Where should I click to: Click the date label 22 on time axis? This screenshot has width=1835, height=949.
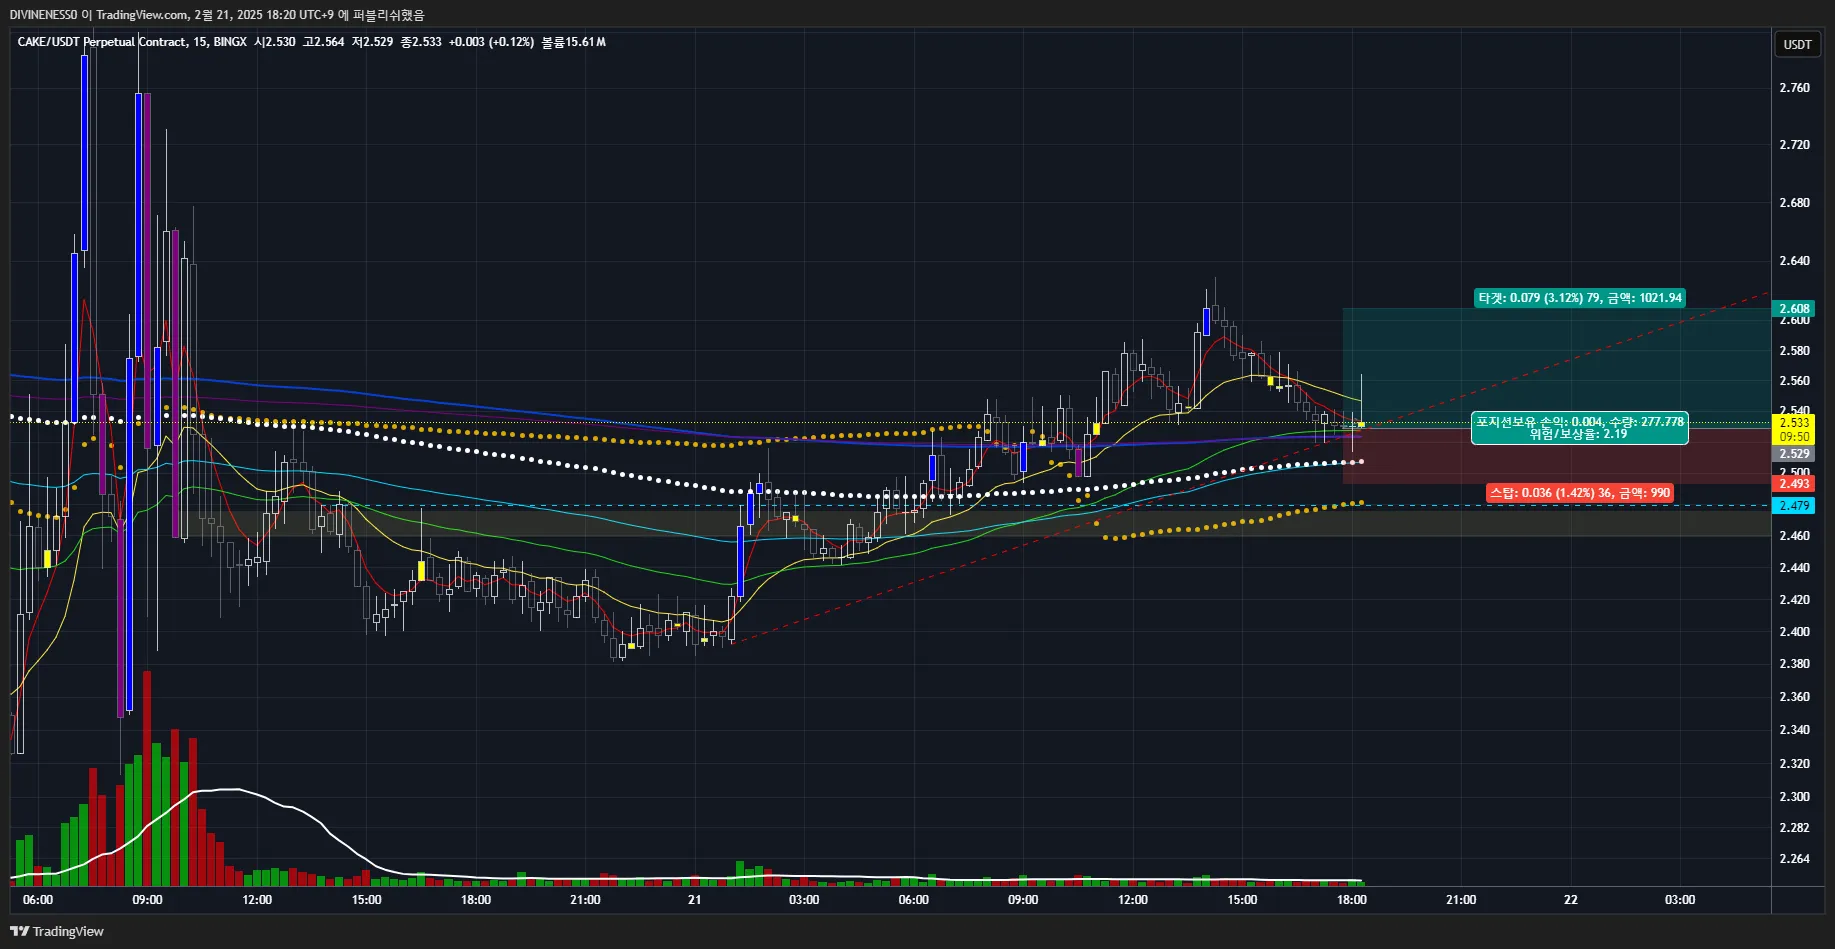pos(1570,900)
